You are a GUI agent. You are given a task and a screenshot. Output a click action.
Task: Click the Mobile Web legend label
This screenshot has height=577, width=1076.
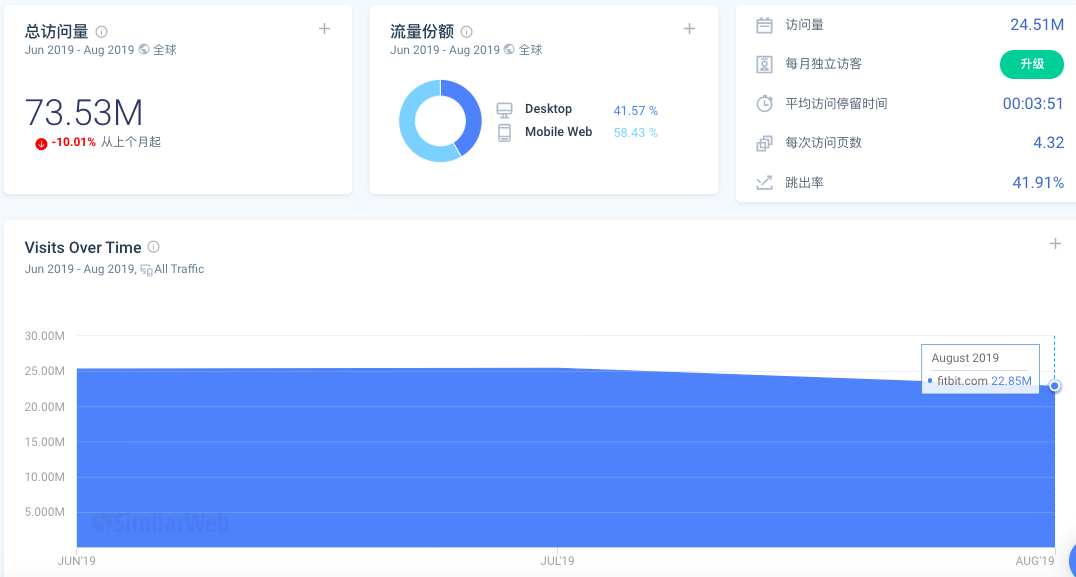[x=559, y=132]
